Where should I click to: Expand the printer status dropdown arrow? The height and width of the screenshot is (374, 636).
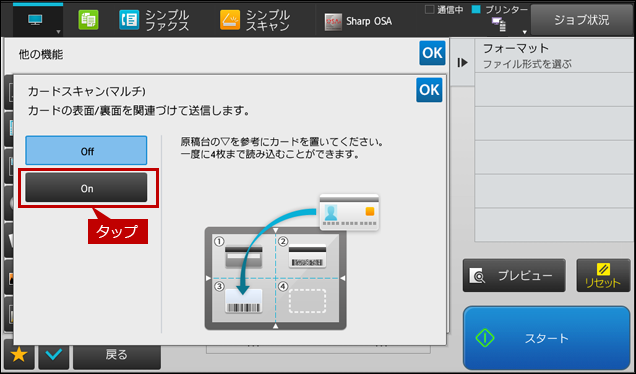point(524,32)
